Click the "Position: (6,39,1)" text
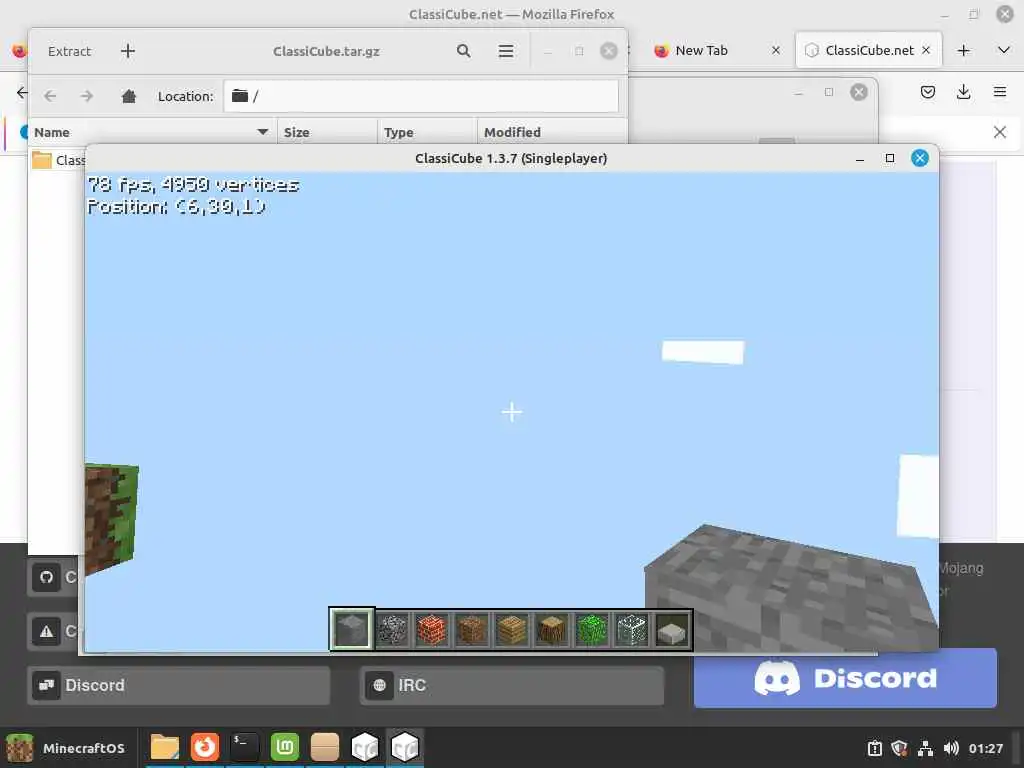Image resolution: width=1024 pixels, height=768 pixels. point(176,206)
